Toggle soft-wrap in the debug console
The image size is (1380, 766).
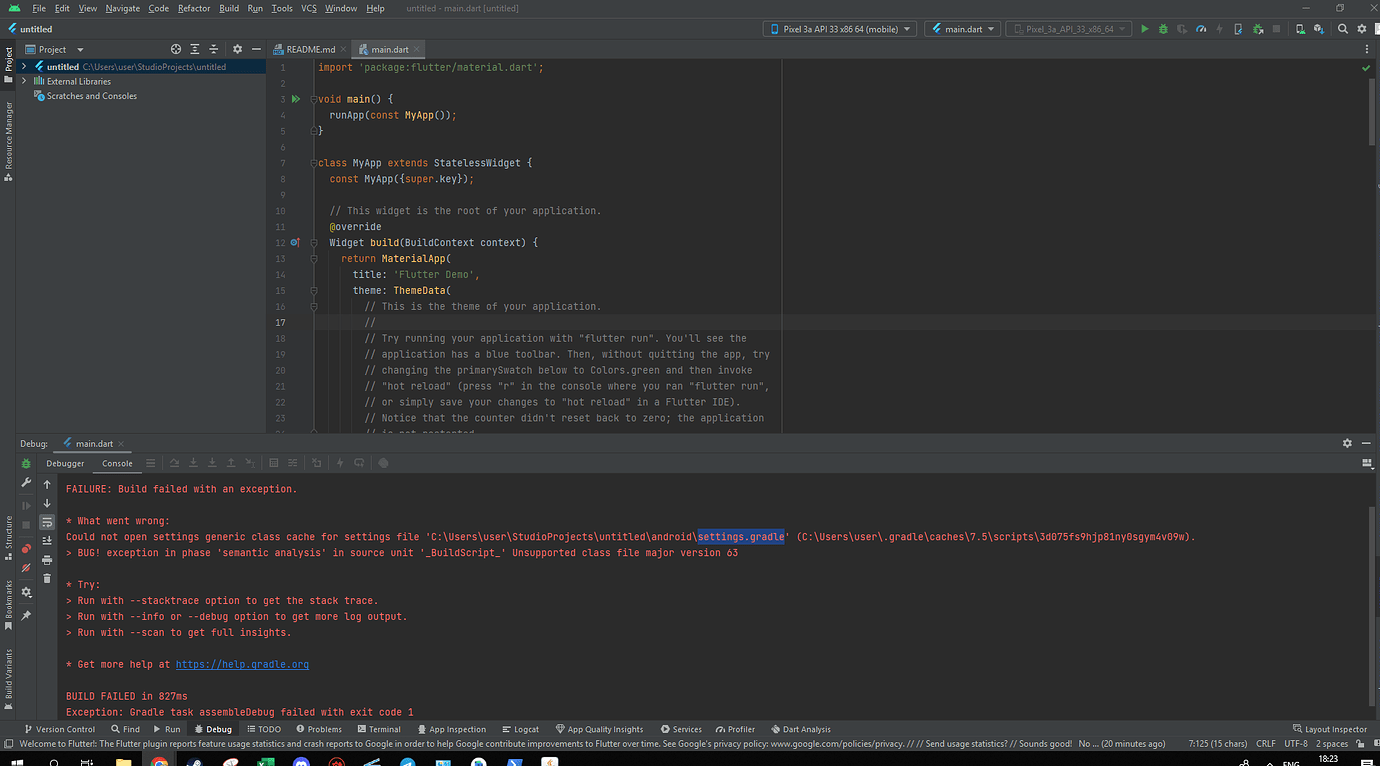(x=47, y=522)
